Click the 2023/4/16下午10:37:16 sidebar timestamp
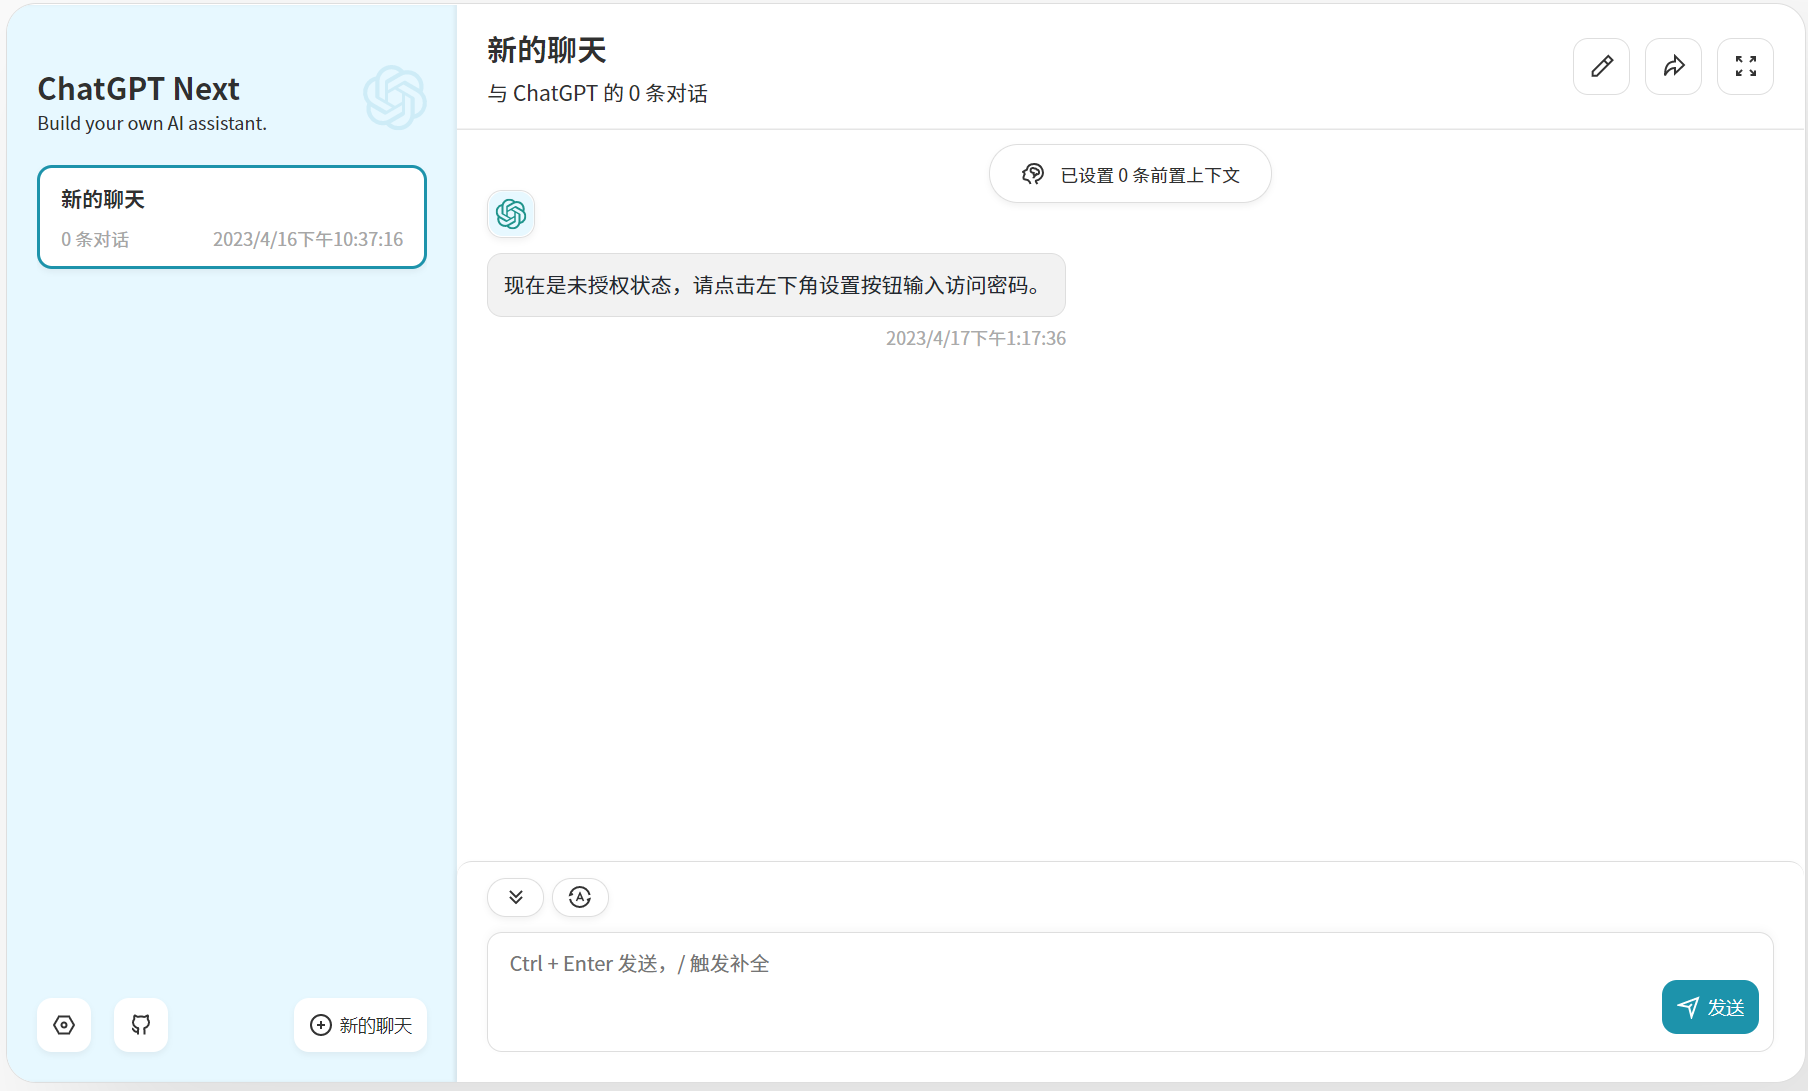This screenshot has height=1091, width=1808. coord(308,239)
